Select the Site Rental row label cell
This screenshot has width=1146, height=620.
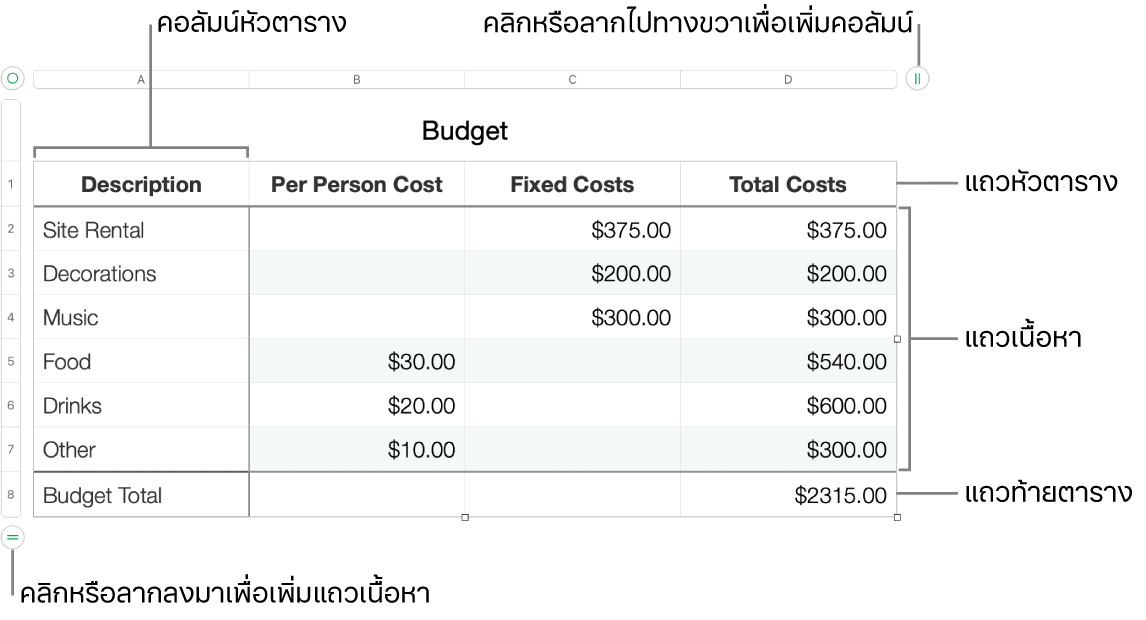coord(141,230)
